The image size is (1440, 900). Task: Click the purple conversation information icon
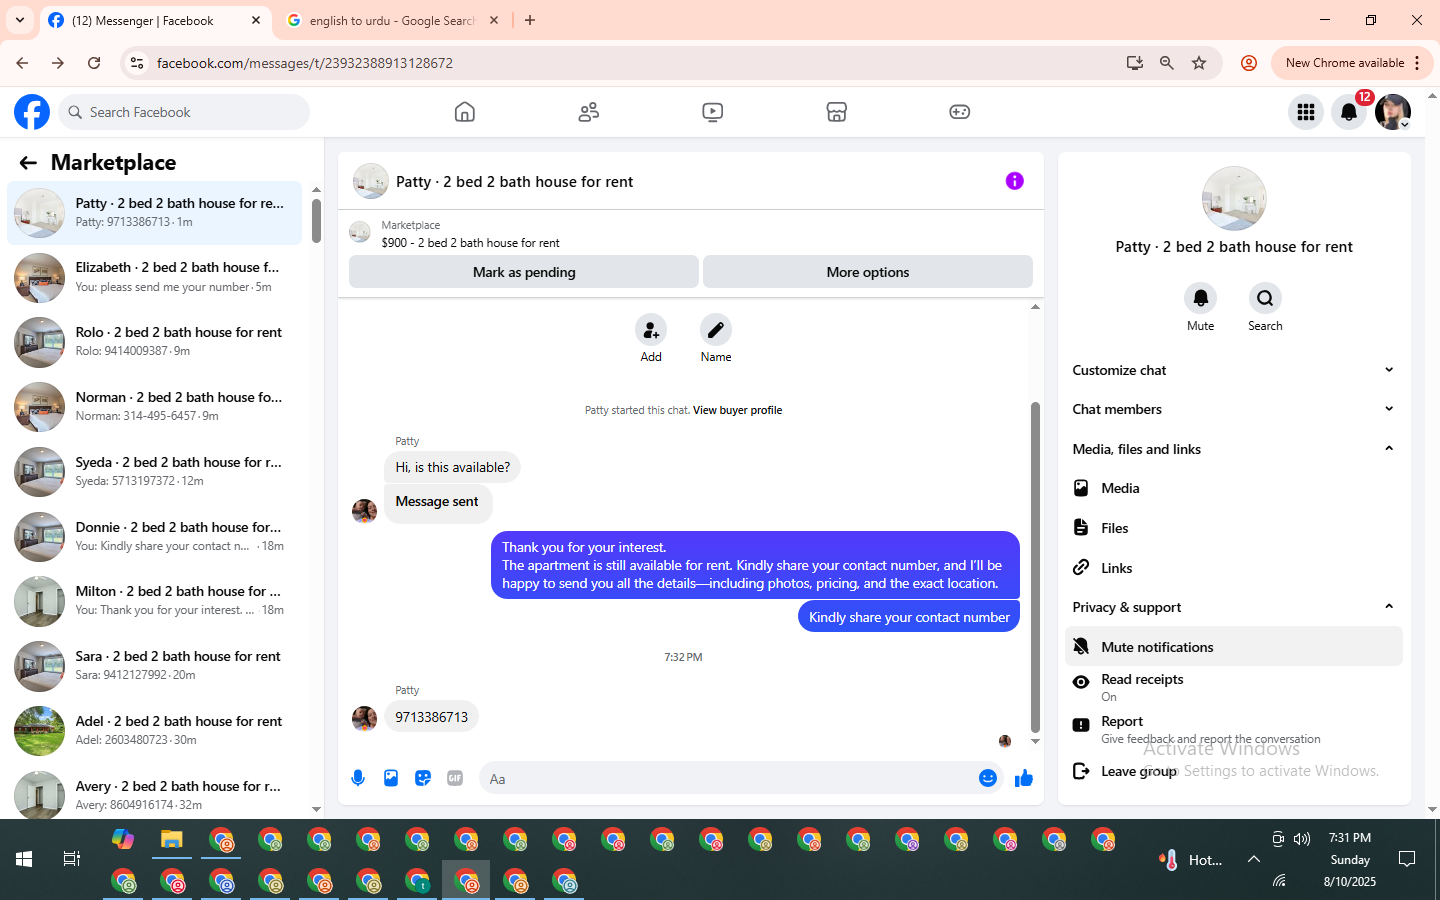click(x=1014, y=181)
